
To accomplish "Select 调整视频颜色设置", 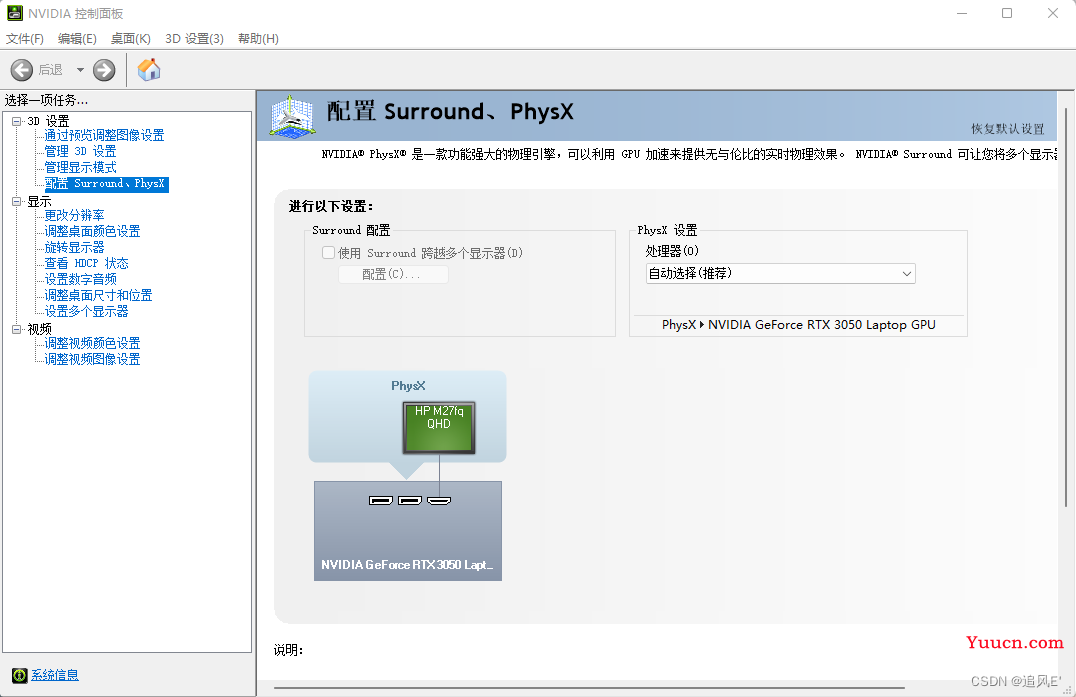I will coord(92,343).
